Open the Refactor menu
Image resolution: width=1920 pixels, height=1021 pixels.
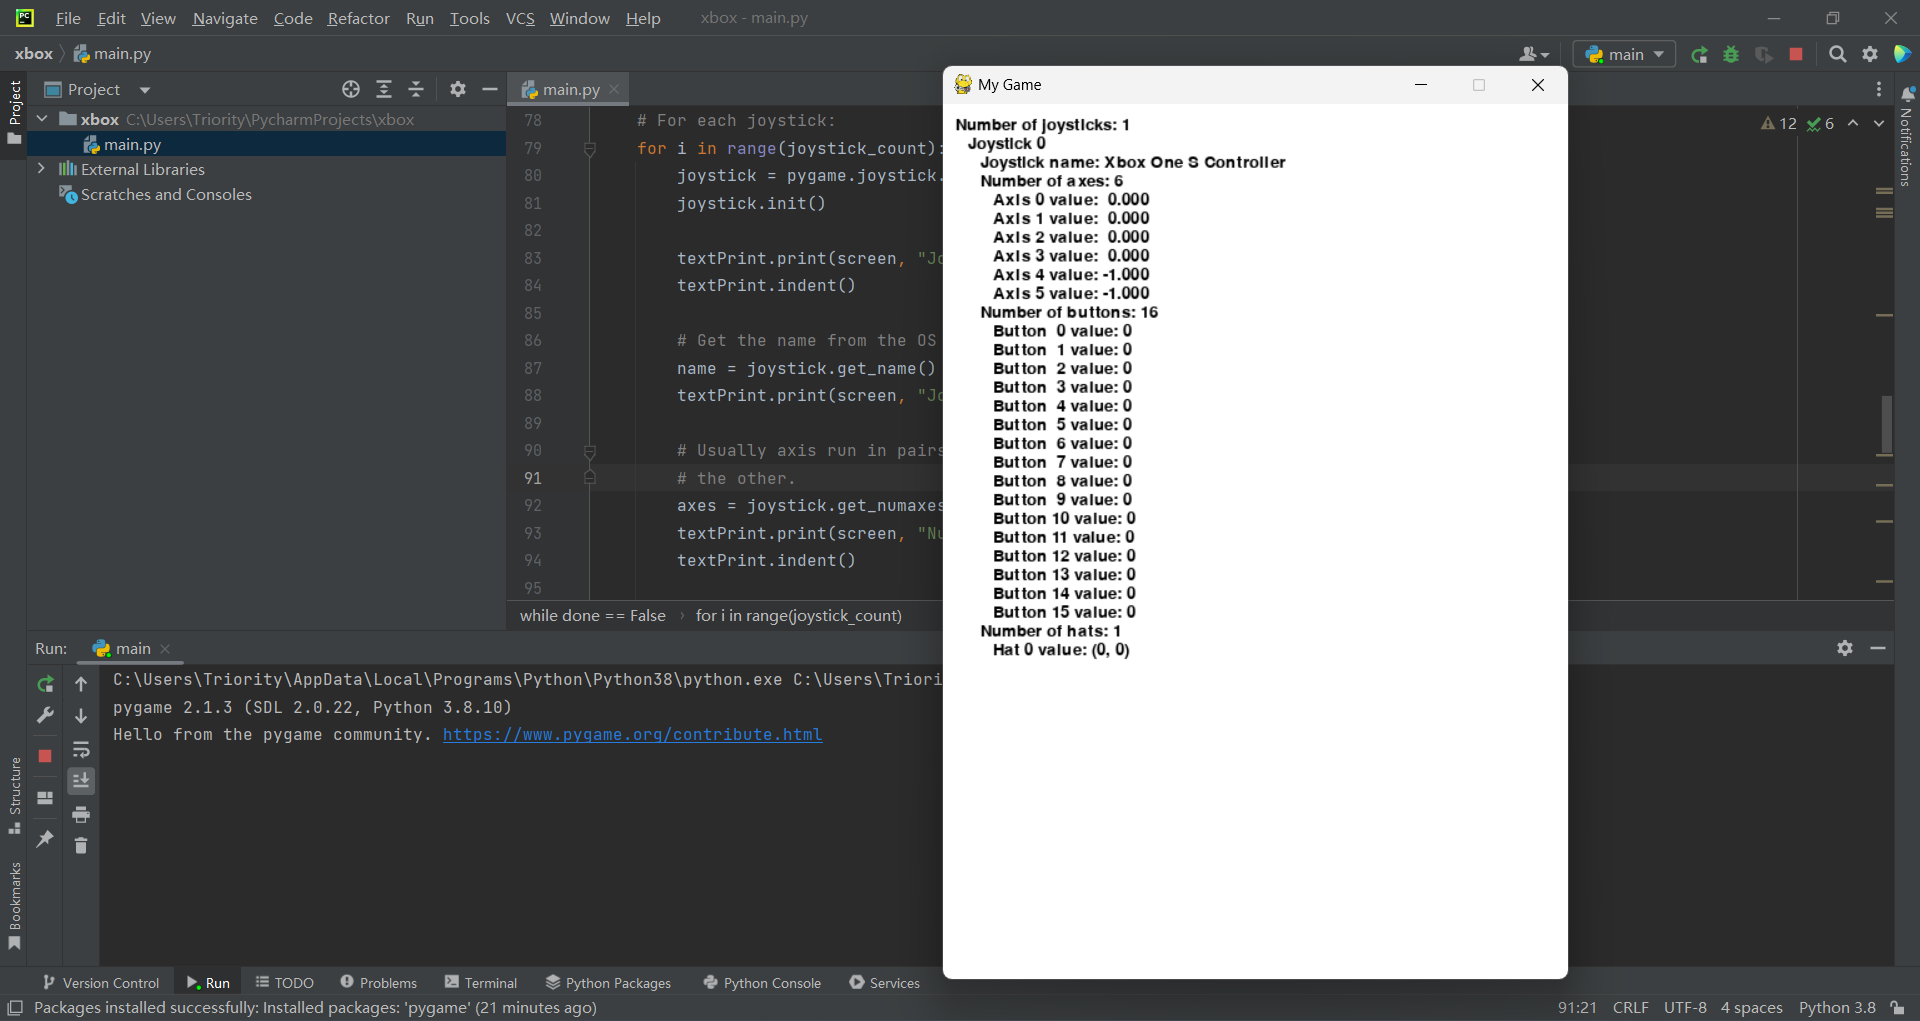pyautogui.click(x=359, y=18)
